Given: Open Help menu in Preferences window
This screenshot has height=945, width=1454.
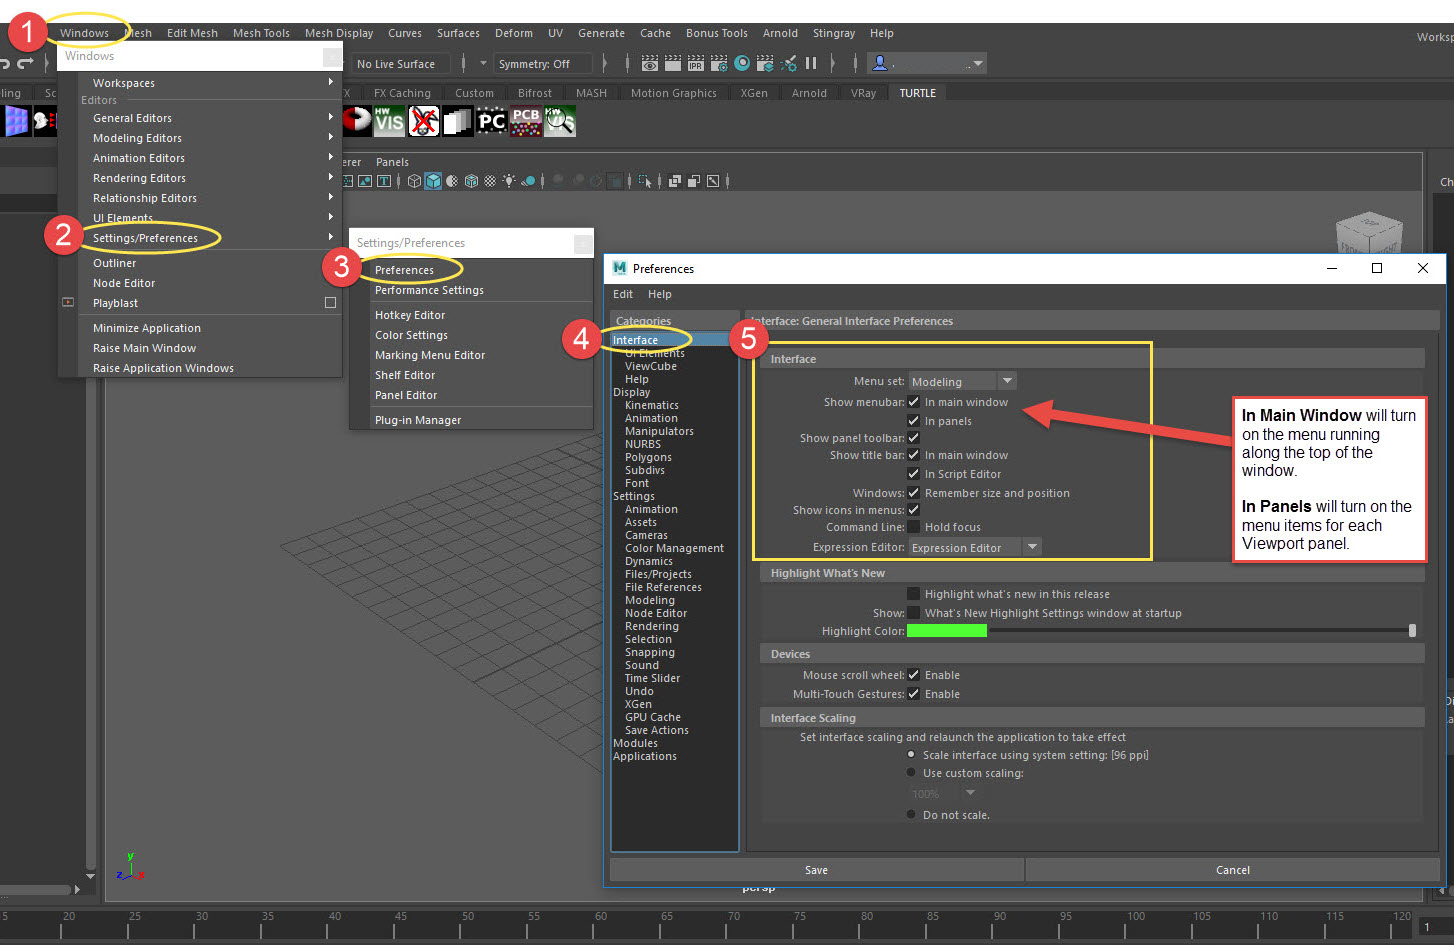Looking at the screenshot, I should 659,294.
